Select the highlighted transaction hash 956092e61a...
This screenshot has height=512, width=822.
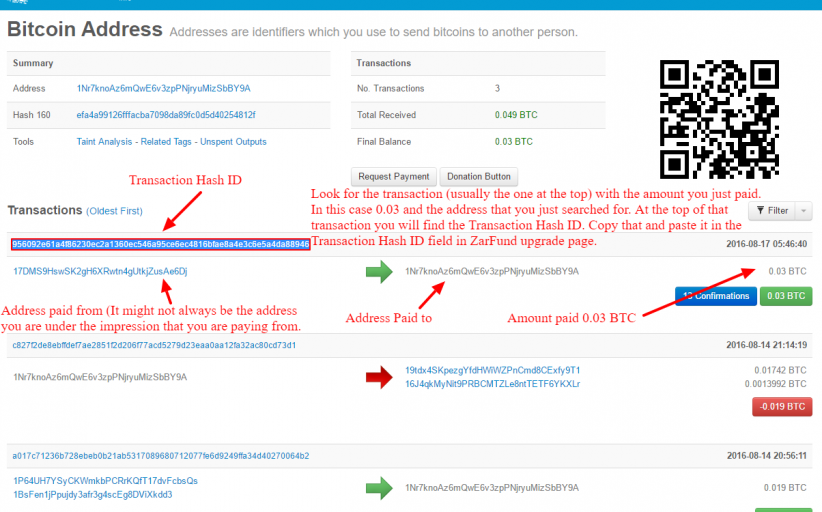(x=160, y=244)
